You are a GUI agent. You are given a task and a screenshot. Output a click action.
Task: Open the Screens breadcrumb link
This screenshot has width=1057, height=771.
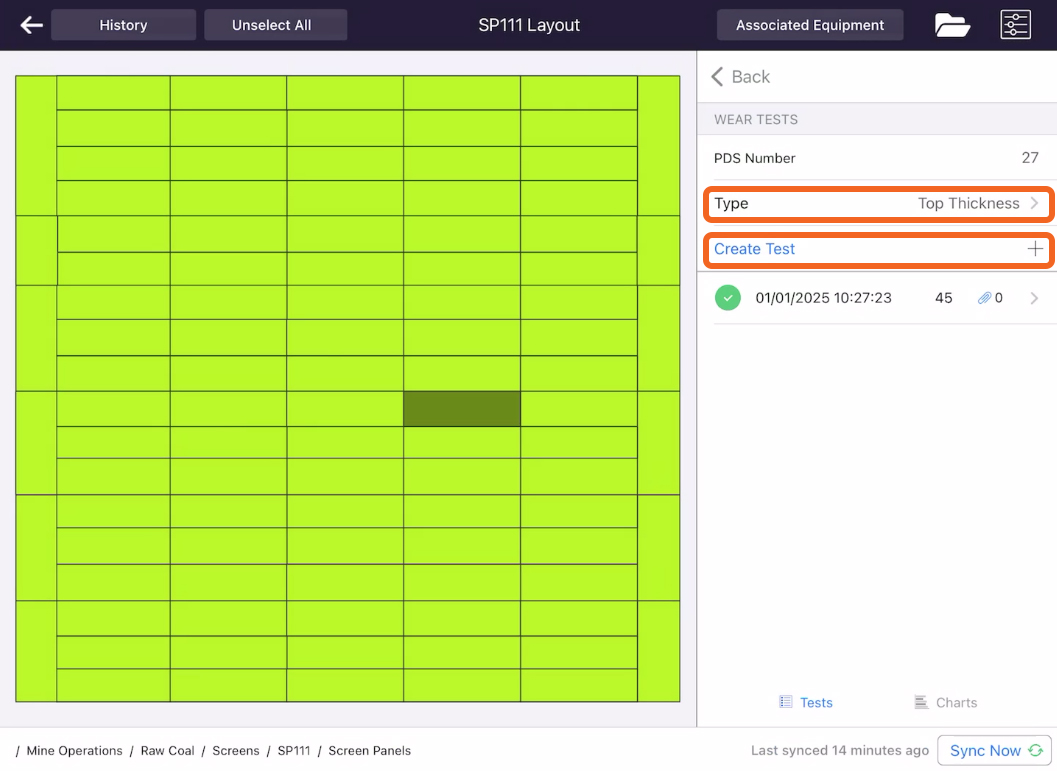[235, 750]
